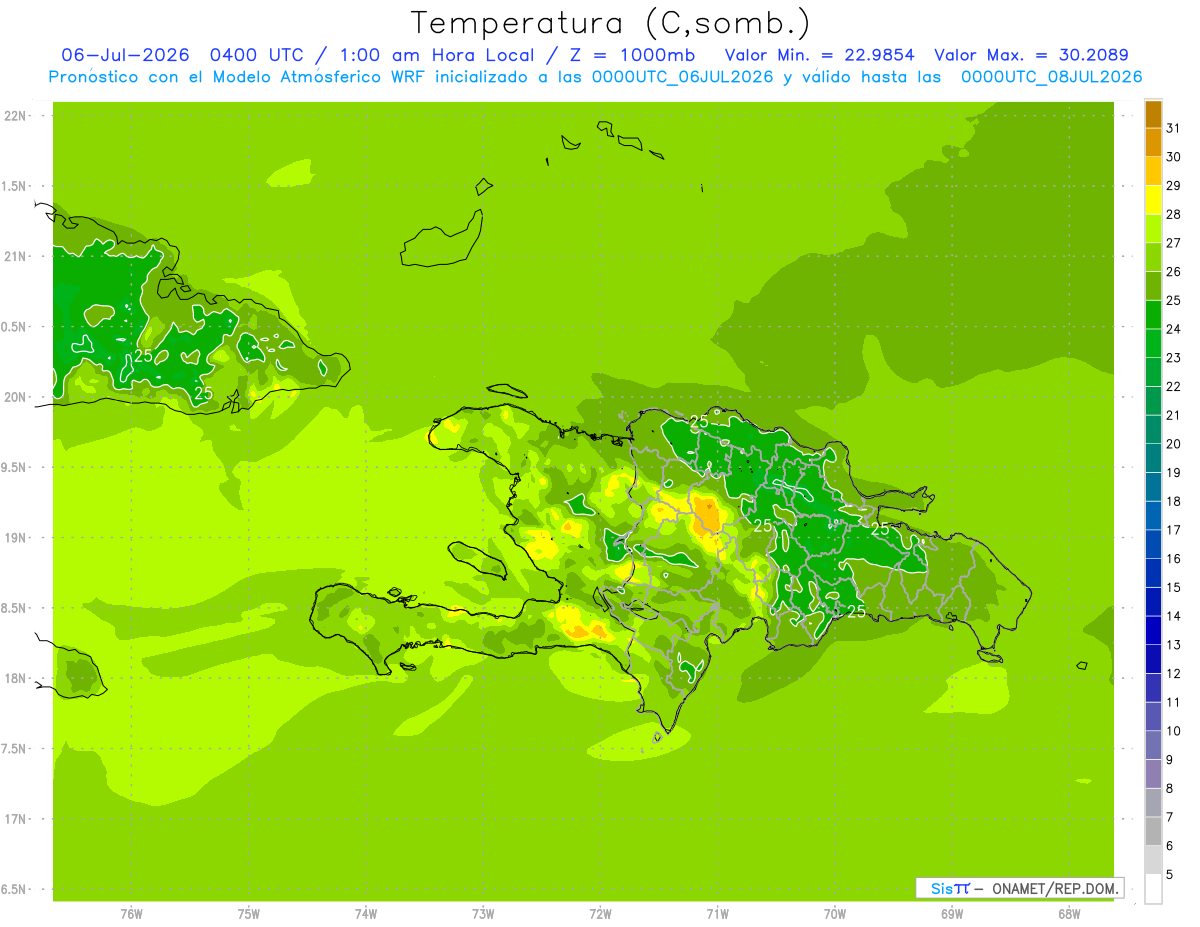
Task: Click the dark blue 13 legend swatch
Action: [x=1153, y=631]
